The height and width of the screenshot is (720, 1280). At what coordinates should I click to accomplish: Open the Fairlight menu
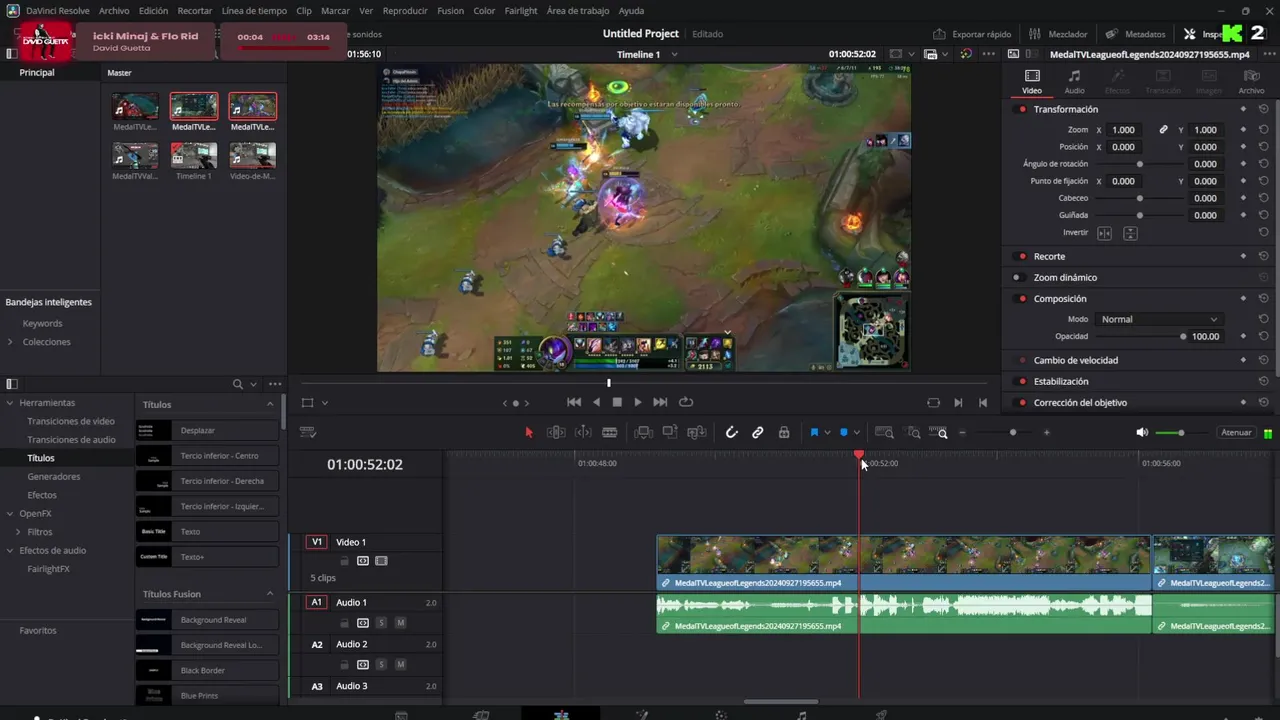coord(521,11)
